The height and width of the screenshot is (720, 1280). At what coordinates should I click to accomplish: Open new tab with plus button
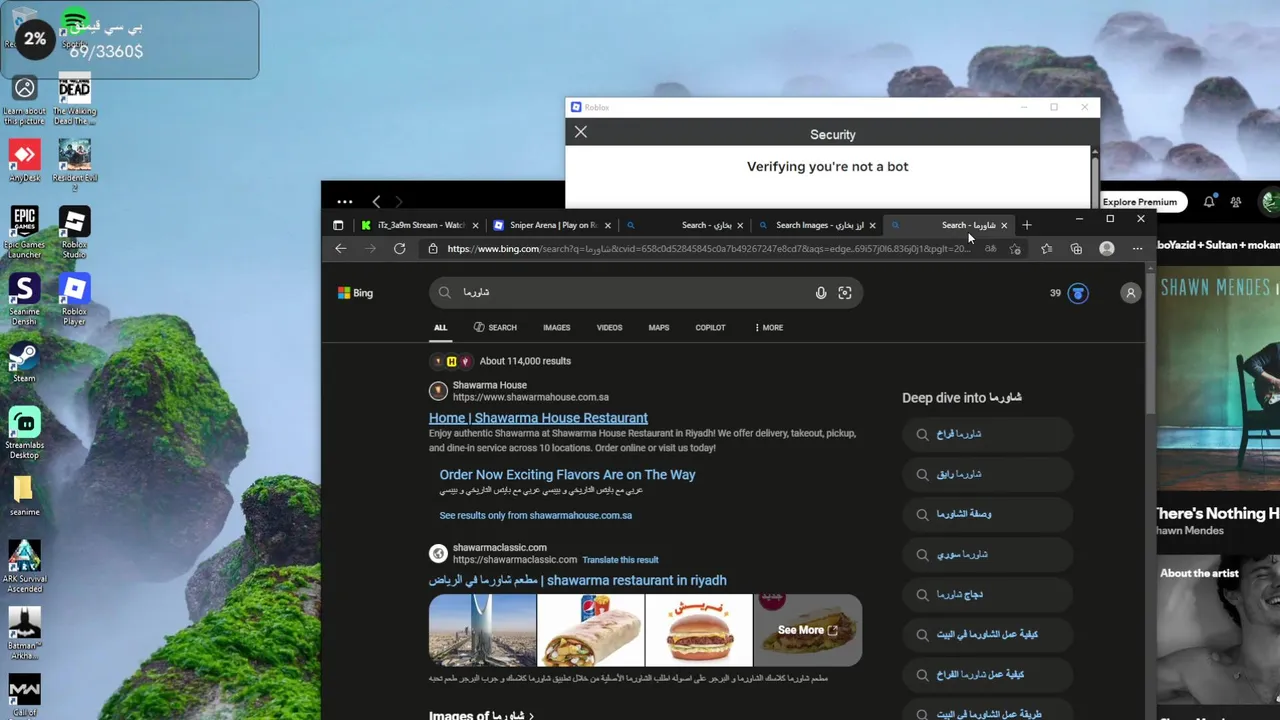click(1027, 225)
